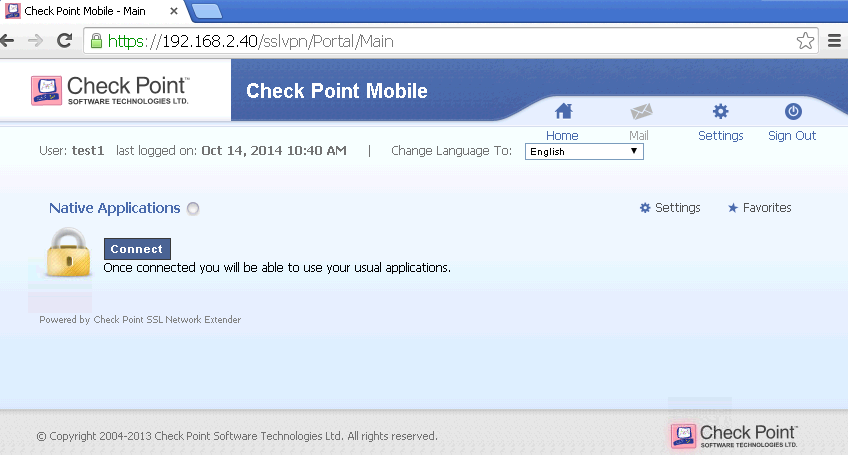Go to the Home link

click(562, 135)
